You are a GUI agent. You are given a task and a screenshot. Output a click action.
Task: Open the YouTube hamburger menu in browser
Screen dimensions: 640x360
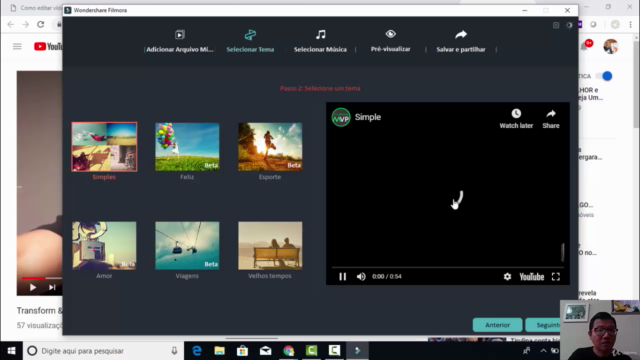pyautogui.click(x=17, y=47)
